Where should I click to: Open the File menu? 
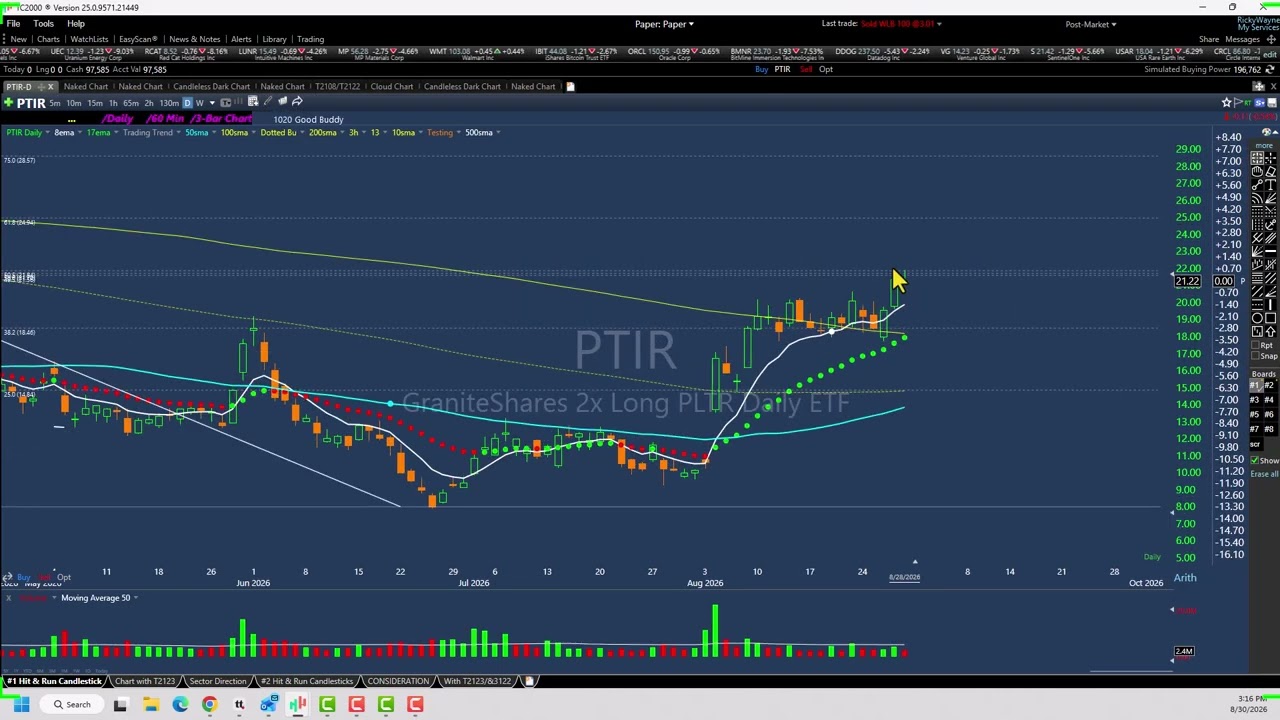(x=13, y=23)
